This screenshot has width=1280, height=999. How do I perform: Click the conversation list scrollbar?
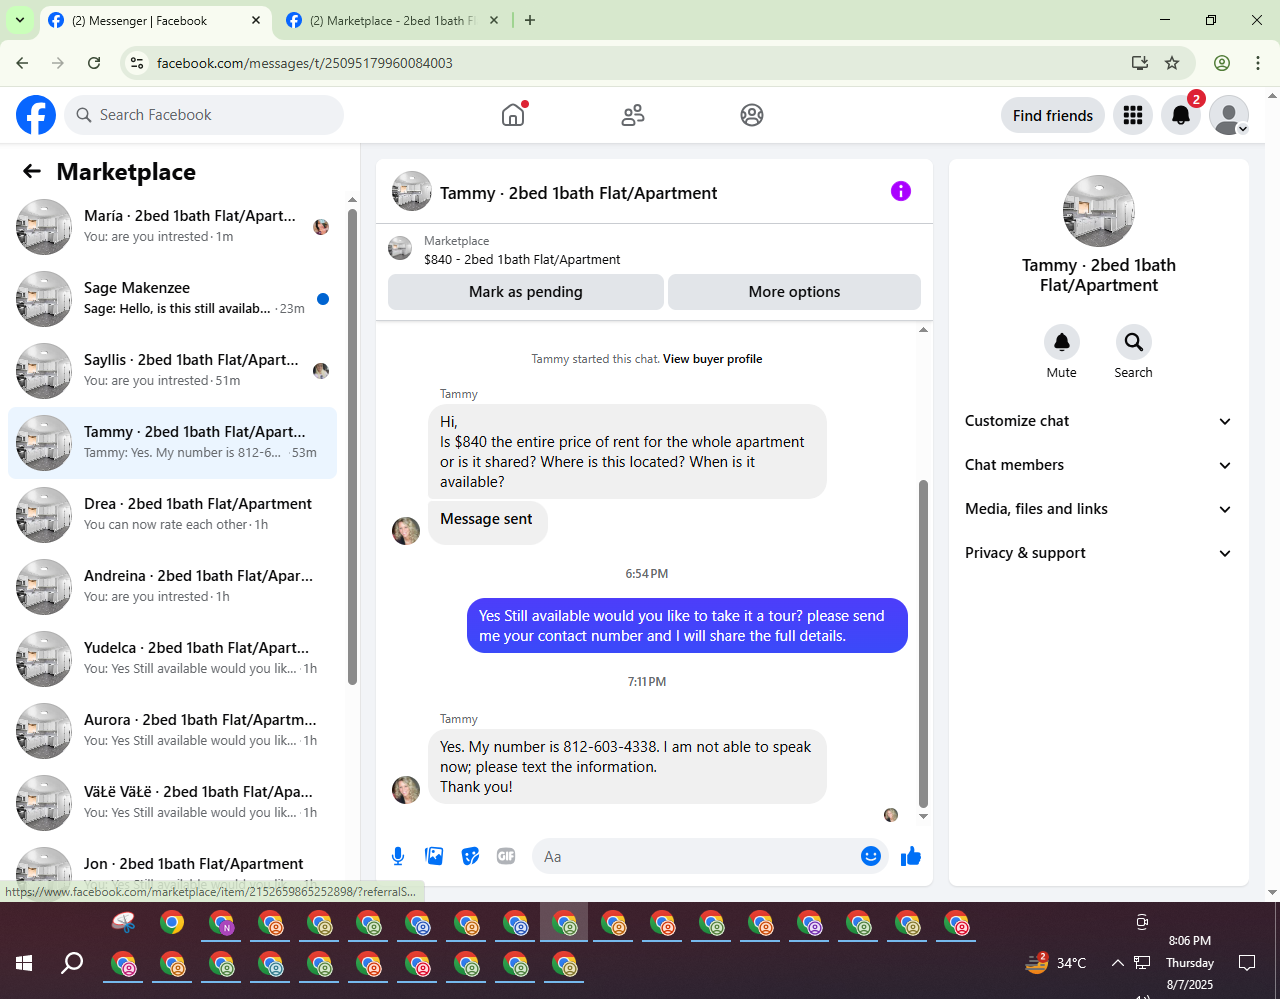tap(352, 447)
